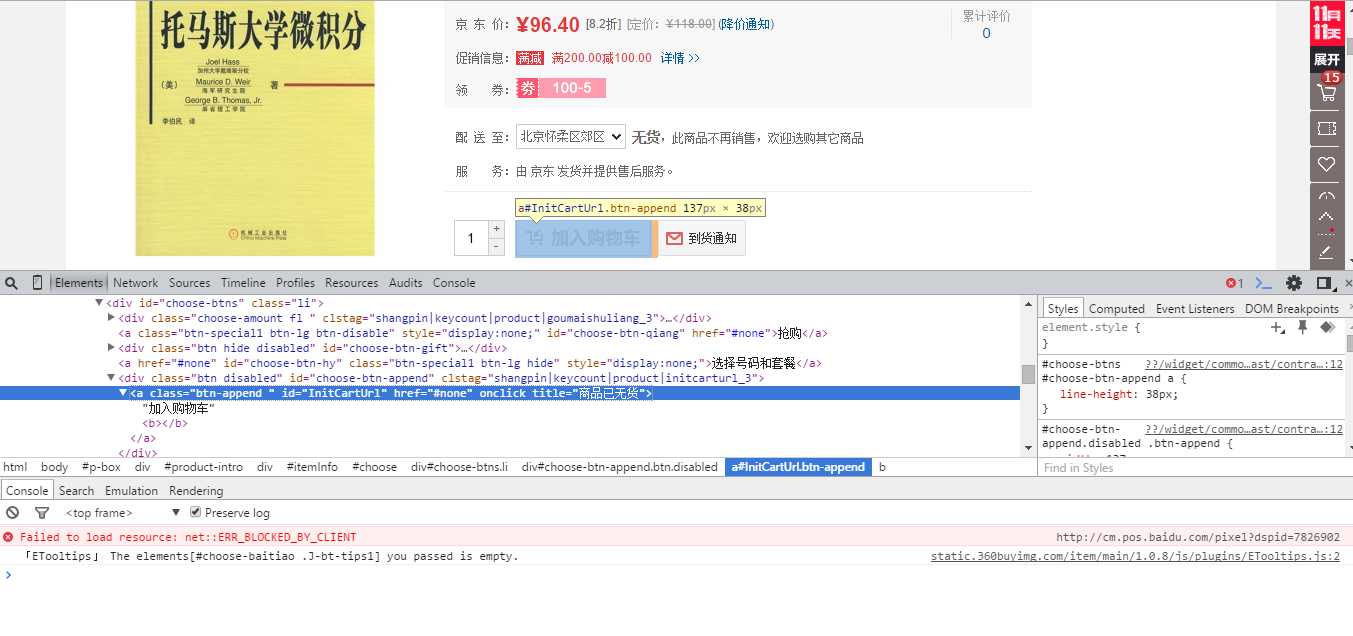The width and height of the screenshot is (1353, 636).
Task: Enable Preserve log checkbox
Action: click(196, 513)
